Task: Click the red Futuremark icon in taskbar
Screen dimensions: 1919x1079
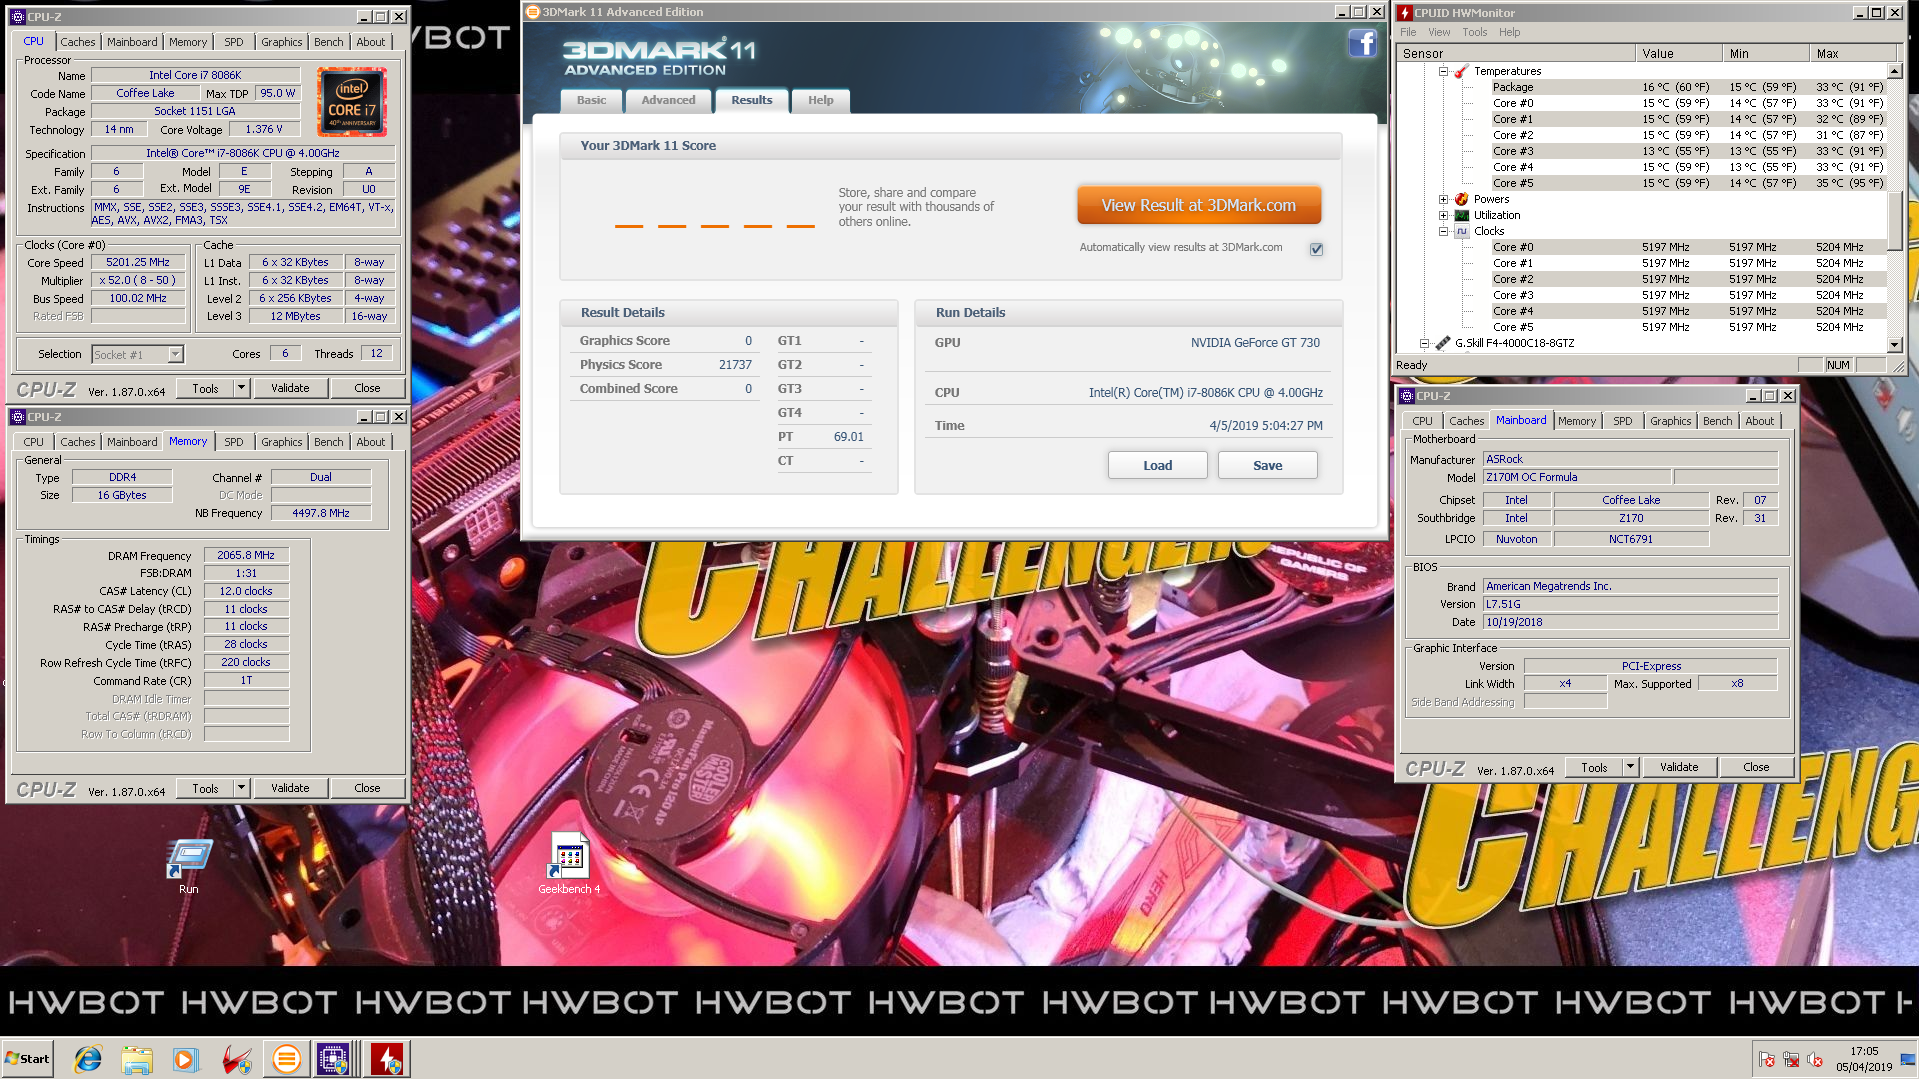Action: pos(236,1059)
